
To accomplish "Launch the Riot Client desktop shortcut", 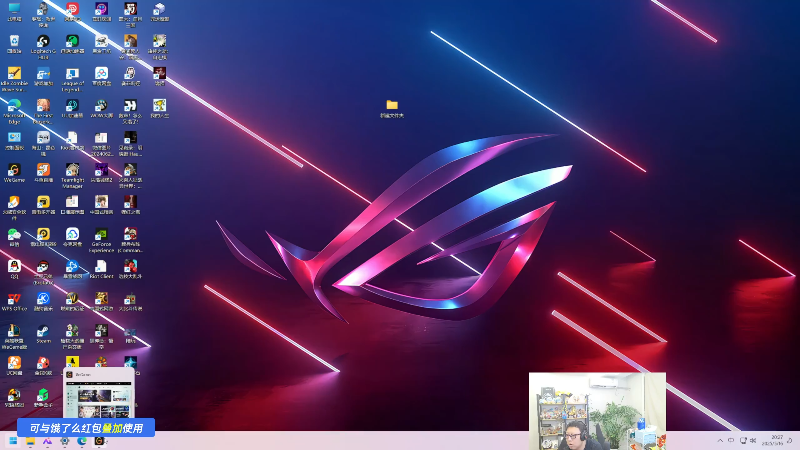I will tap(102, 269).
